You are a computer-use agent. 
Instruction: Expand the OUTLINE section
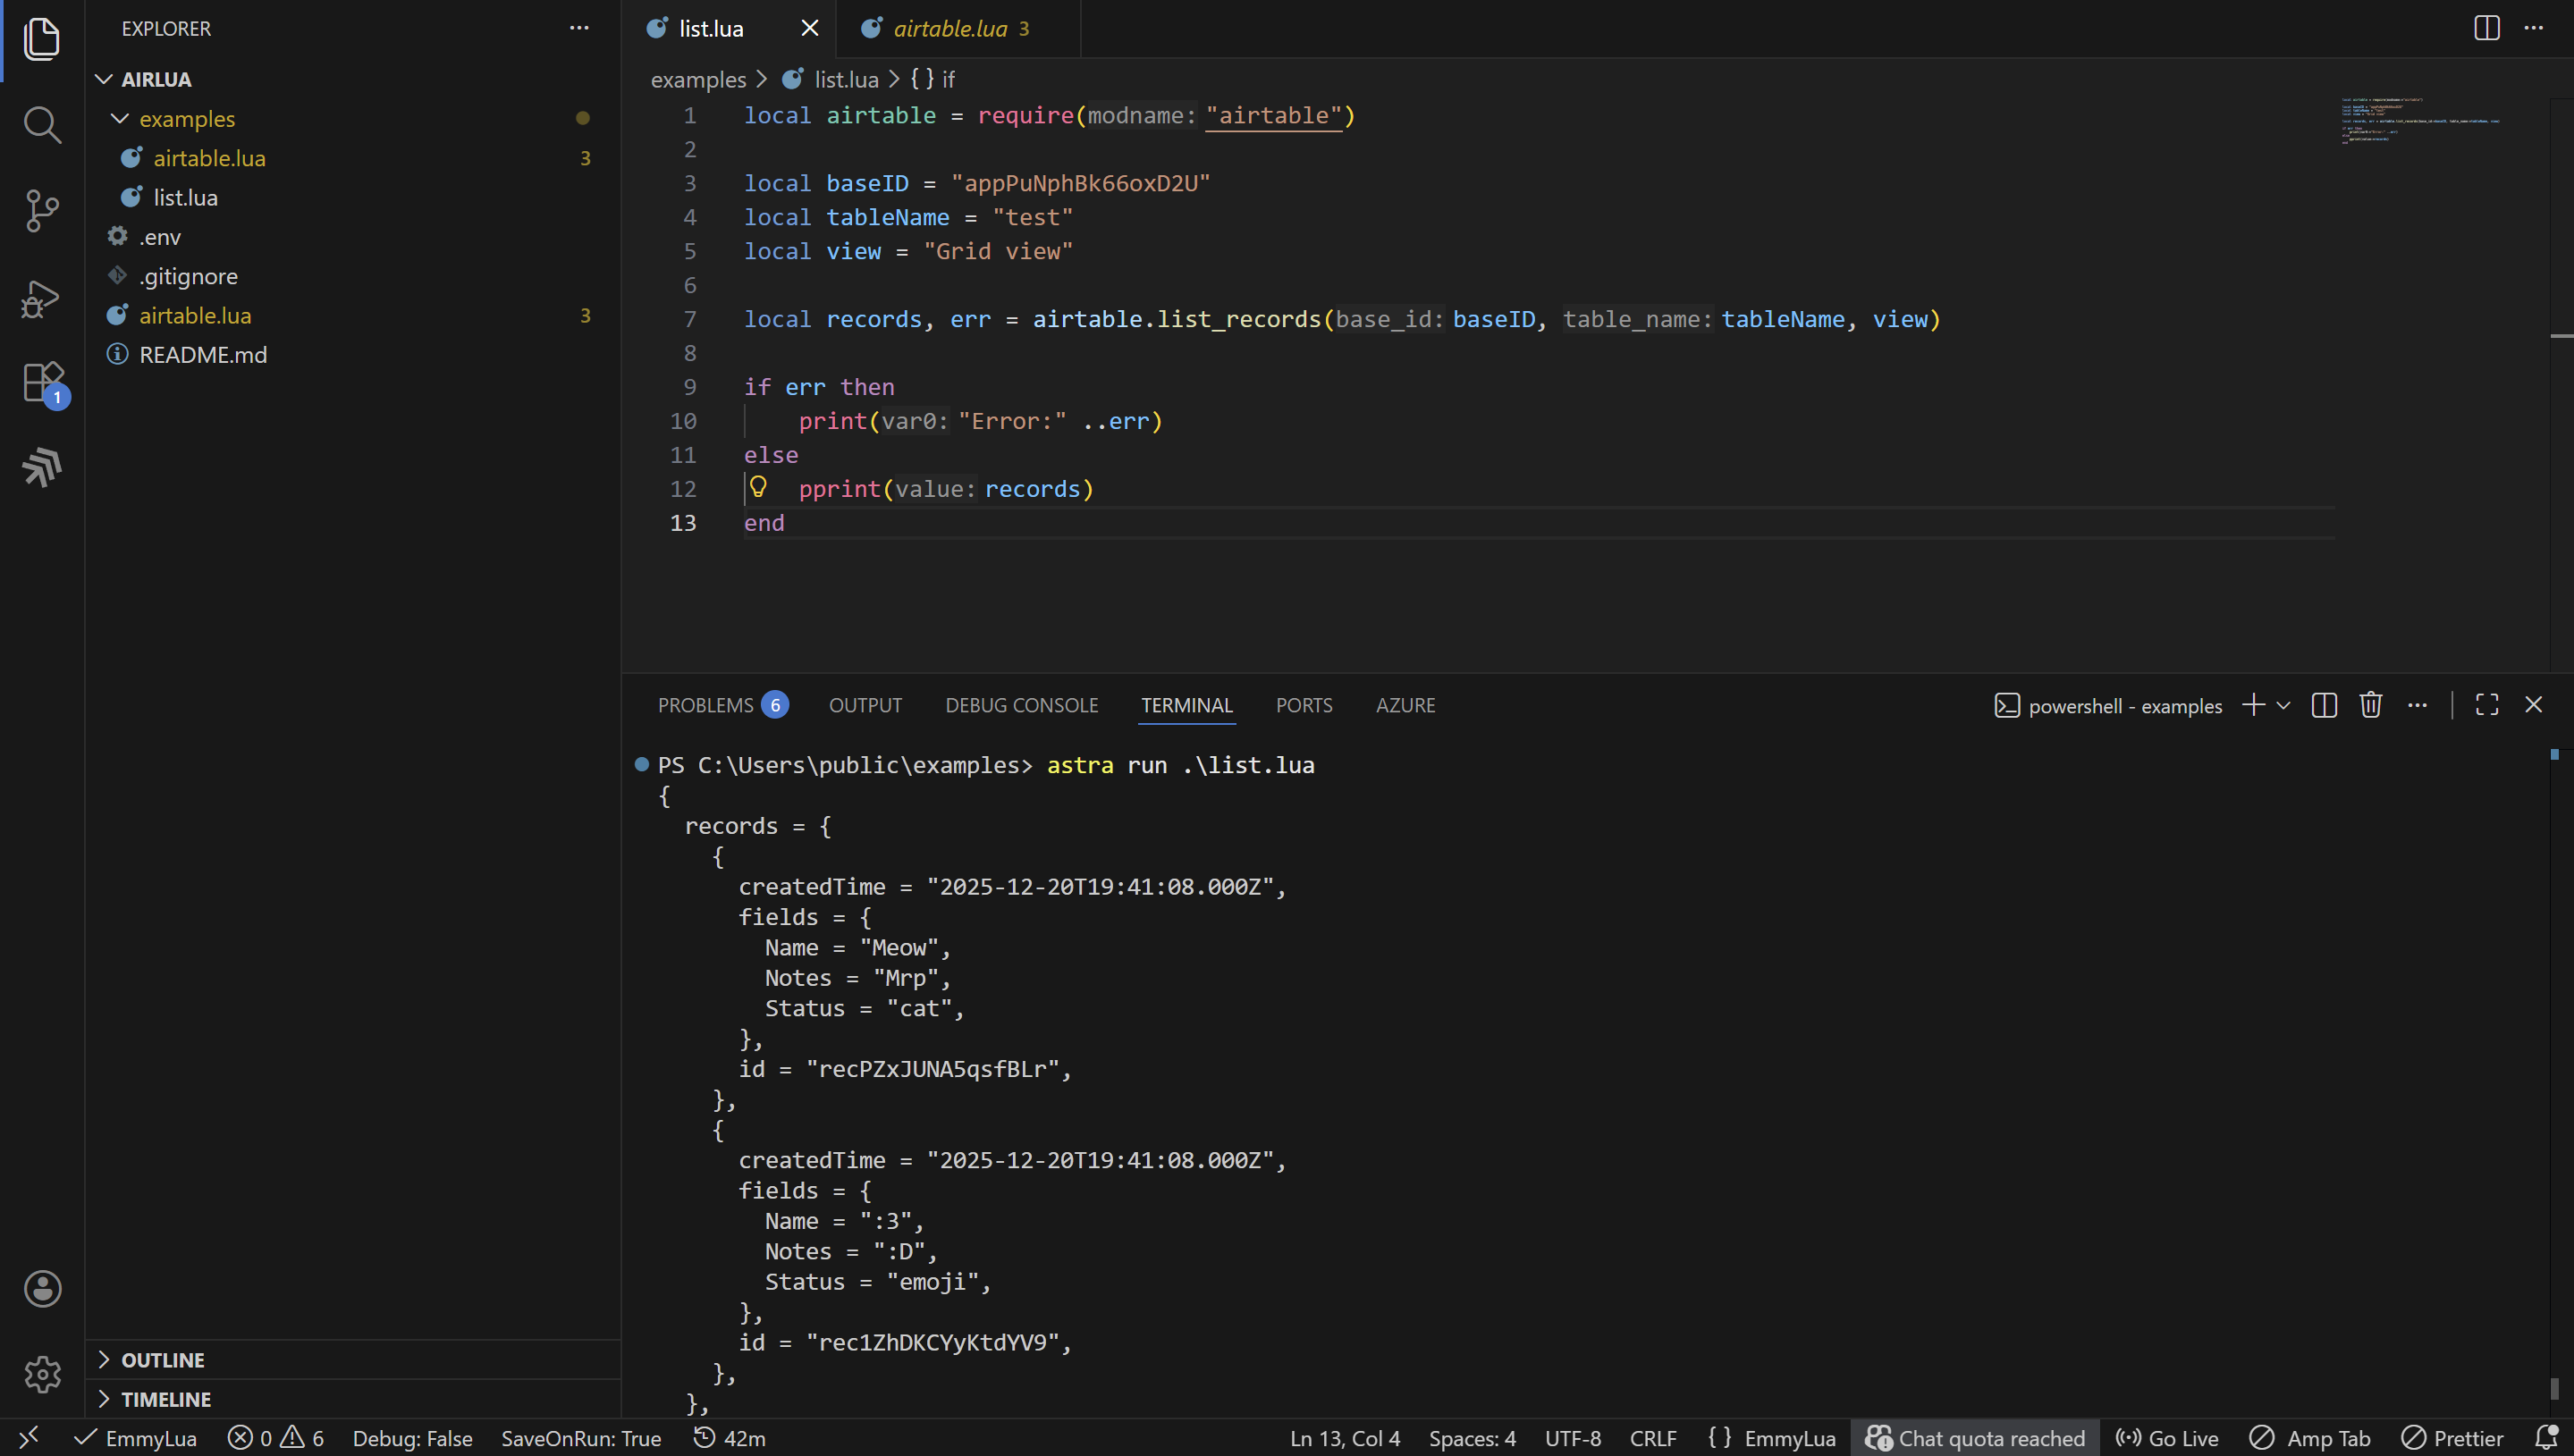163,1360
